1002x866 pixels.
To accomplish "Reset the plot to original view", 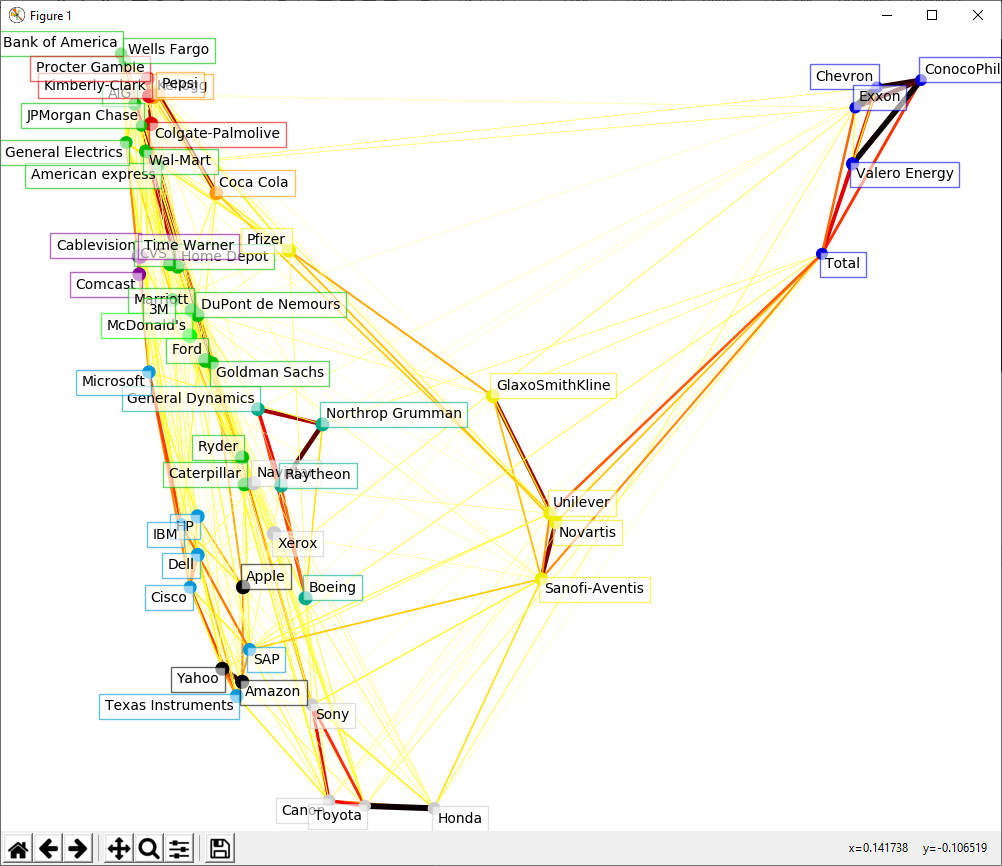I will point(18,849).
